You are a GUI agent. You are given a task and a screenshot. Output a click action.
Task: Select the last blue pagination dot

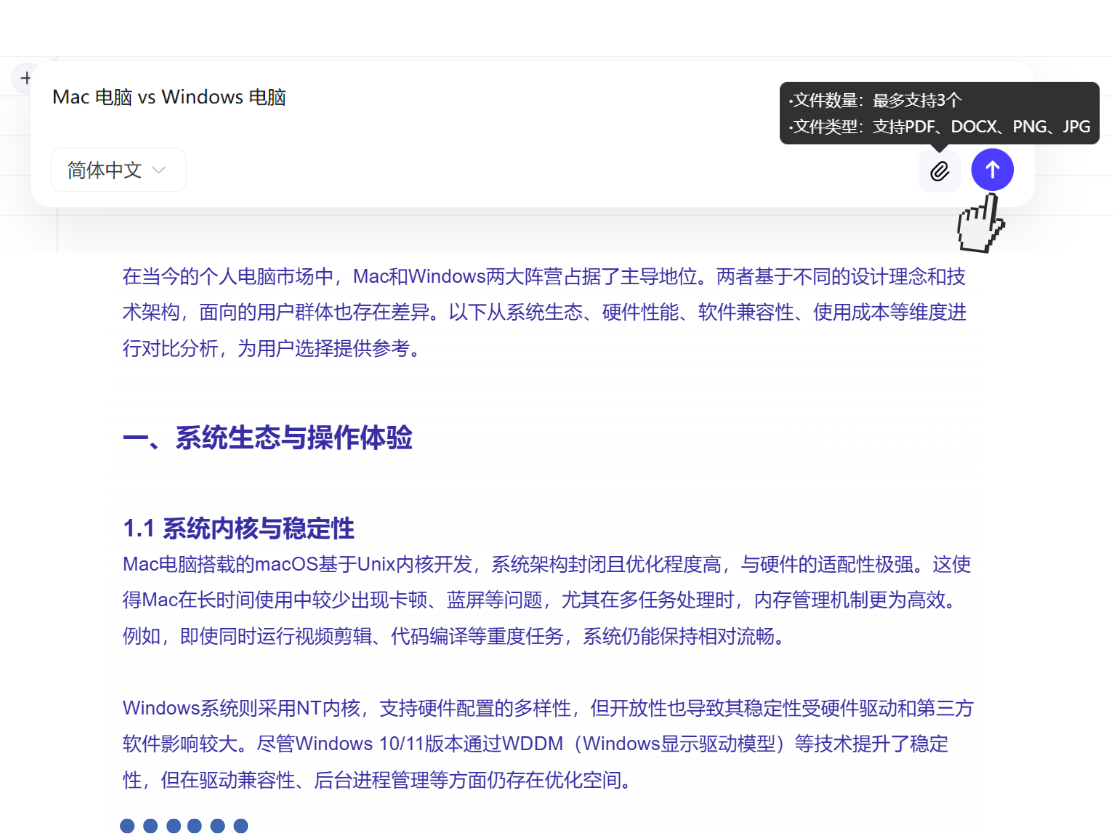[241, 826]
